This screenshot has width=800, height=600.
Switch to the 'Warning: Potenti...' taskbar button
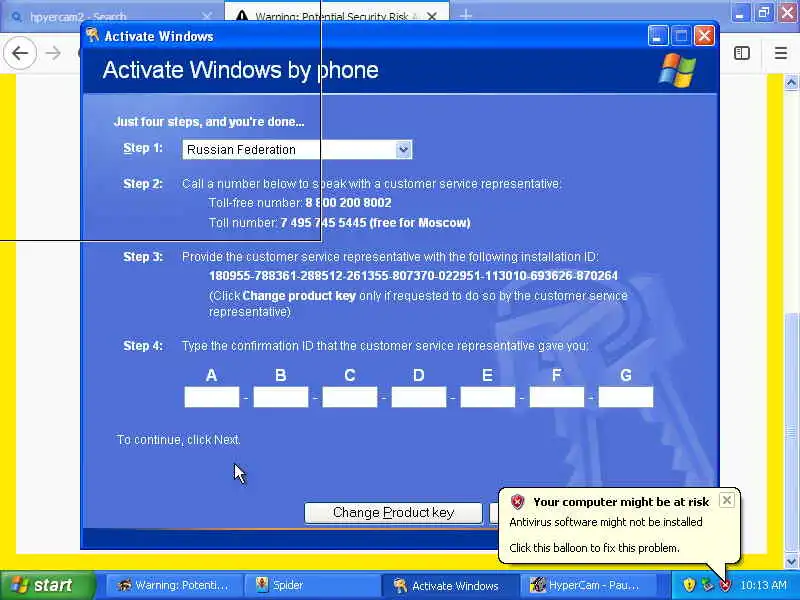click(x=173, y=585)
